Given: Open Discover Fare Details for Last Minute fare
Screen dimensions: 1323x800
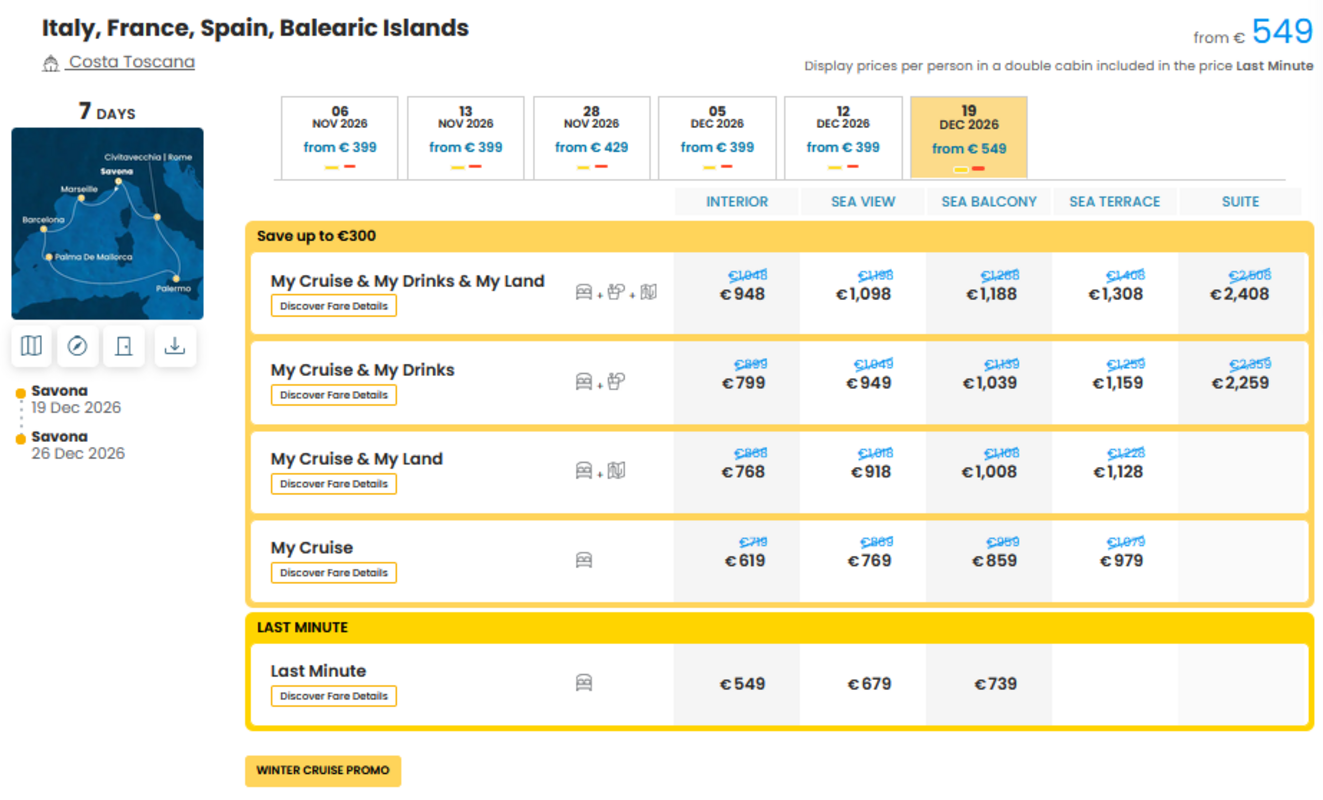Looking at the screenshot, I should (334, 696).
